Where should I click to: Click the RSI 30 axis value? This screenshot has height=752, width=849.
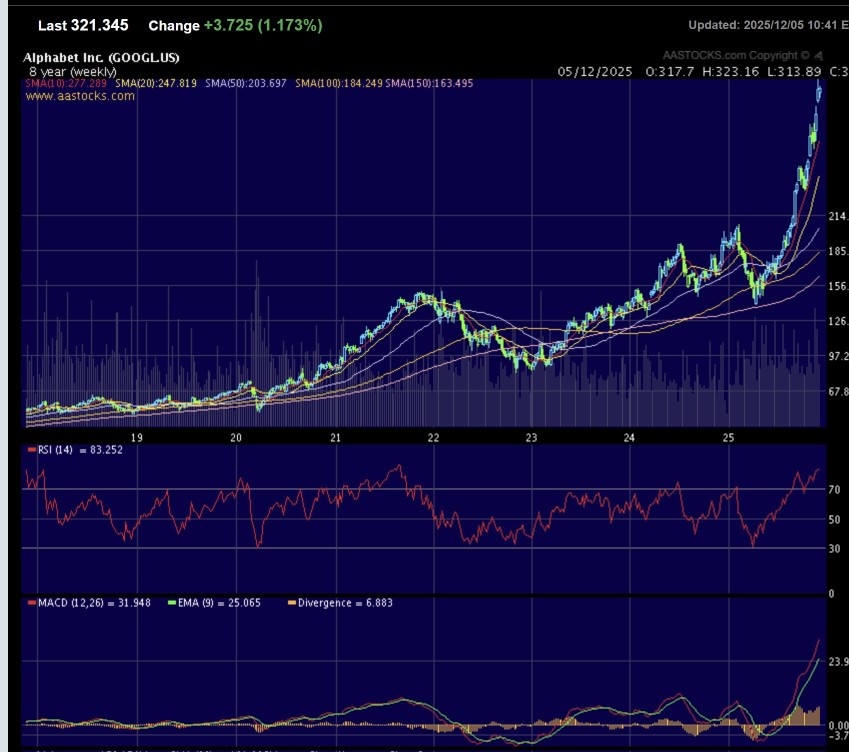click(x=834, y=548)
